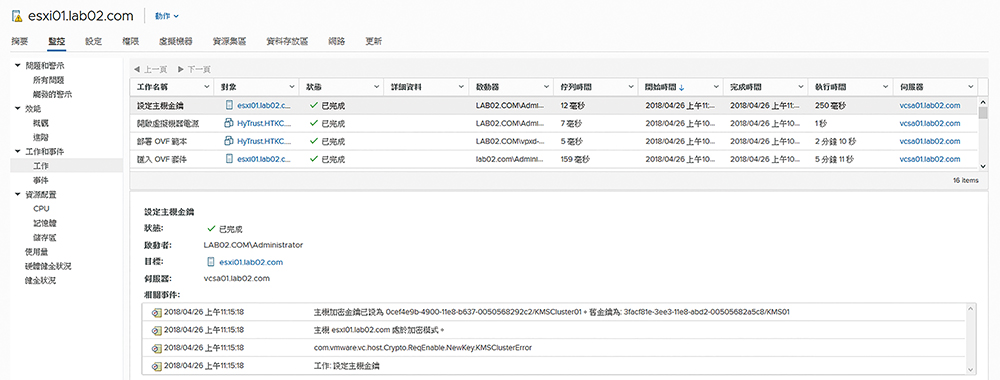Collapse the 問題和警示 tree section

(x=17, y=65)
